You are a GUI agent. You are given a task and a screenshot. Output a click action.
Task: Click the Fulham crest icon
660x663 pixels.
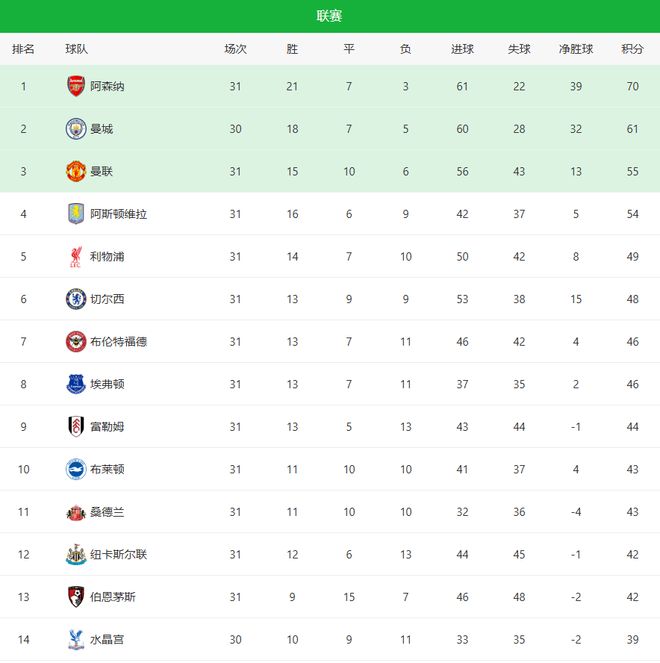[x=76, y=427]
